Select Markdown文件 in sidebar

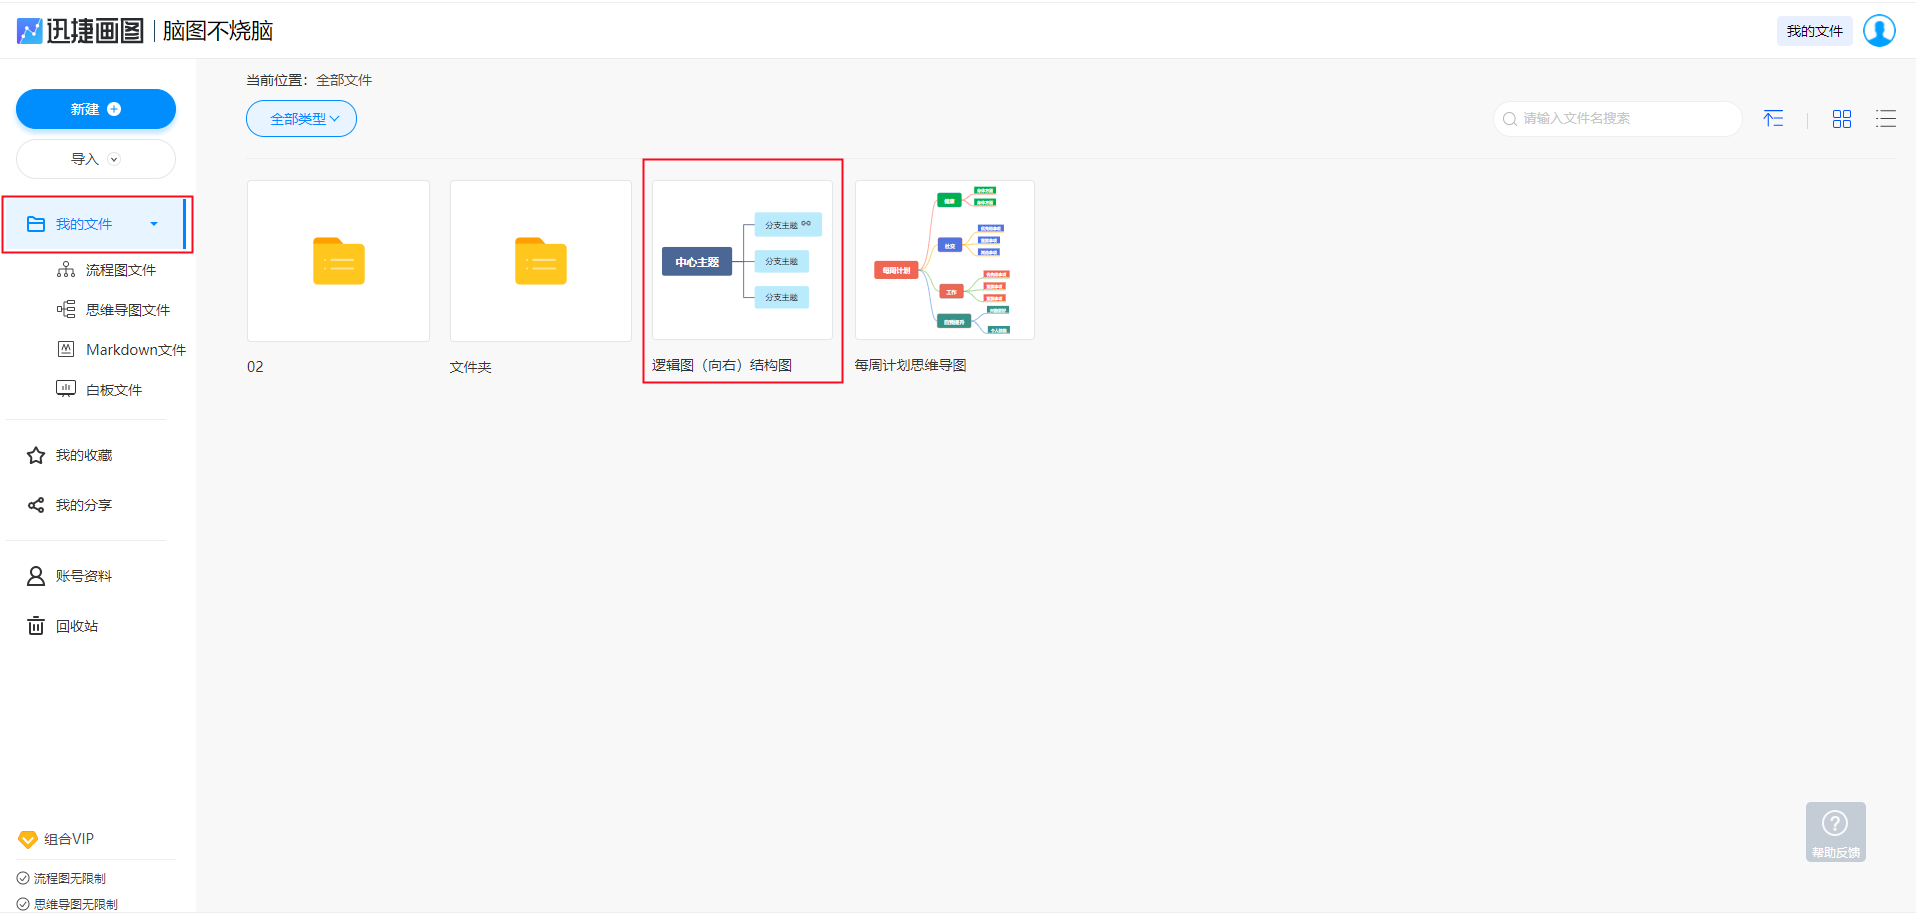(x=135, y=350)
